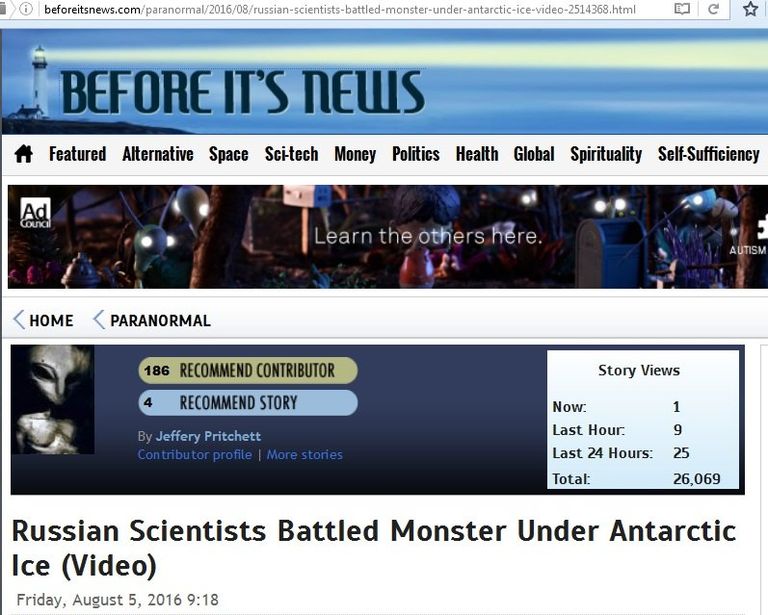Click the 'Now:' views label
Screen dimensions: 768x615
569,407
